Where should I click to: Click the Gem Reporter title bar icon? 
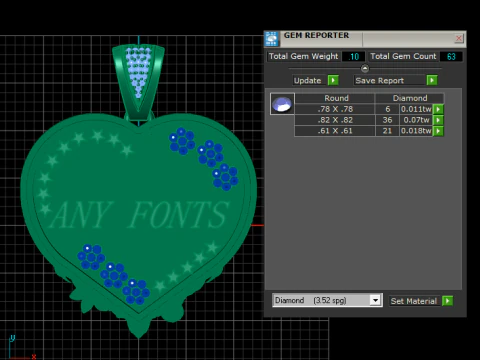pyautogui.click(x=272, y=39)
